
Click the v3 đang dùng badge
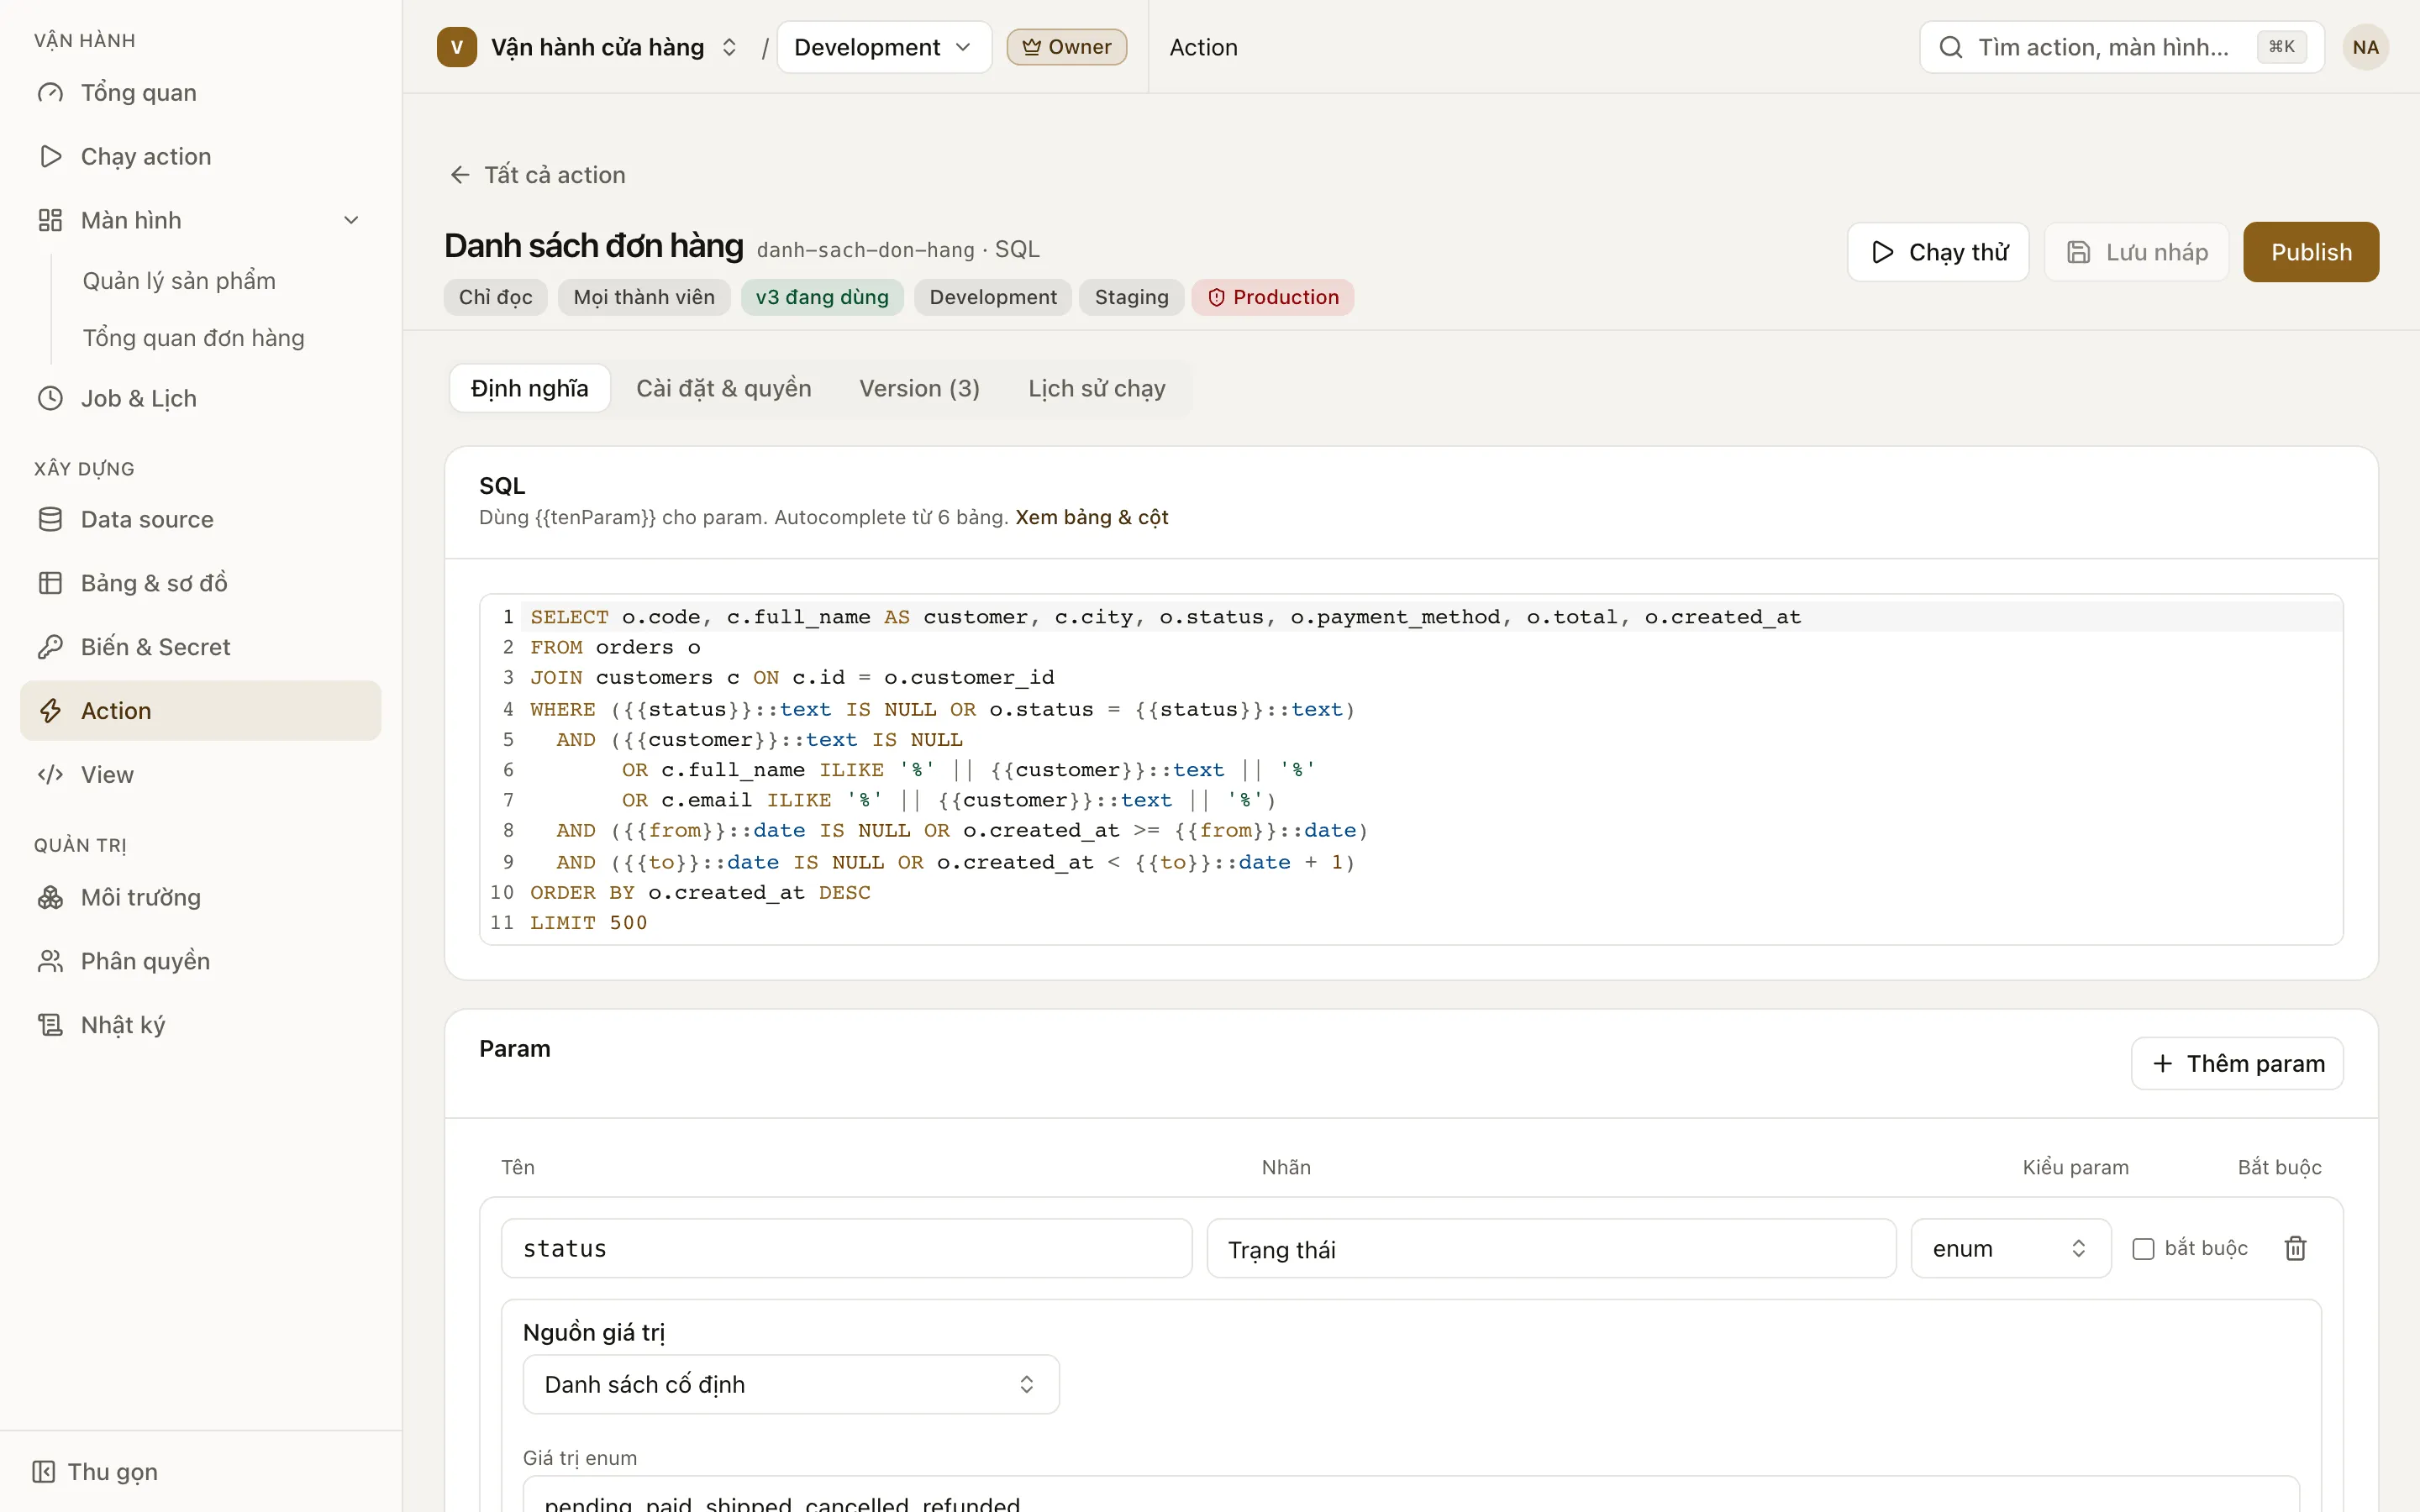tap(822, 297)
